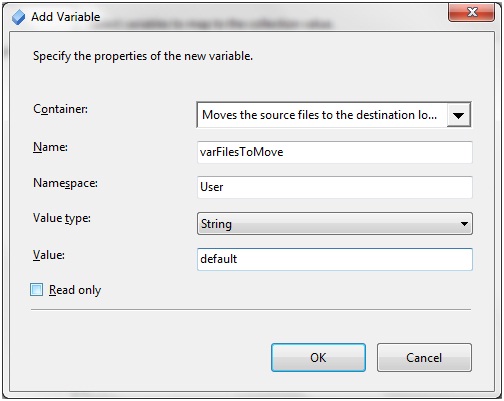The width and height of the screenshot is (504, 401).
Task: Click the Specify the properties instruction text
Action: point(143,56)
